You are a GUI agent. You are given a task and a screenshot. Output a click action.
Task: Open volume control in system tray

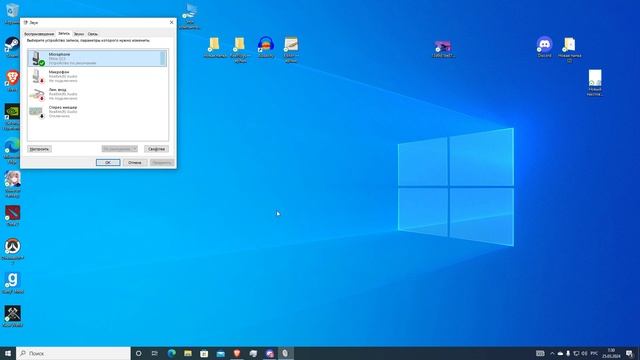[x=584, y=353]
